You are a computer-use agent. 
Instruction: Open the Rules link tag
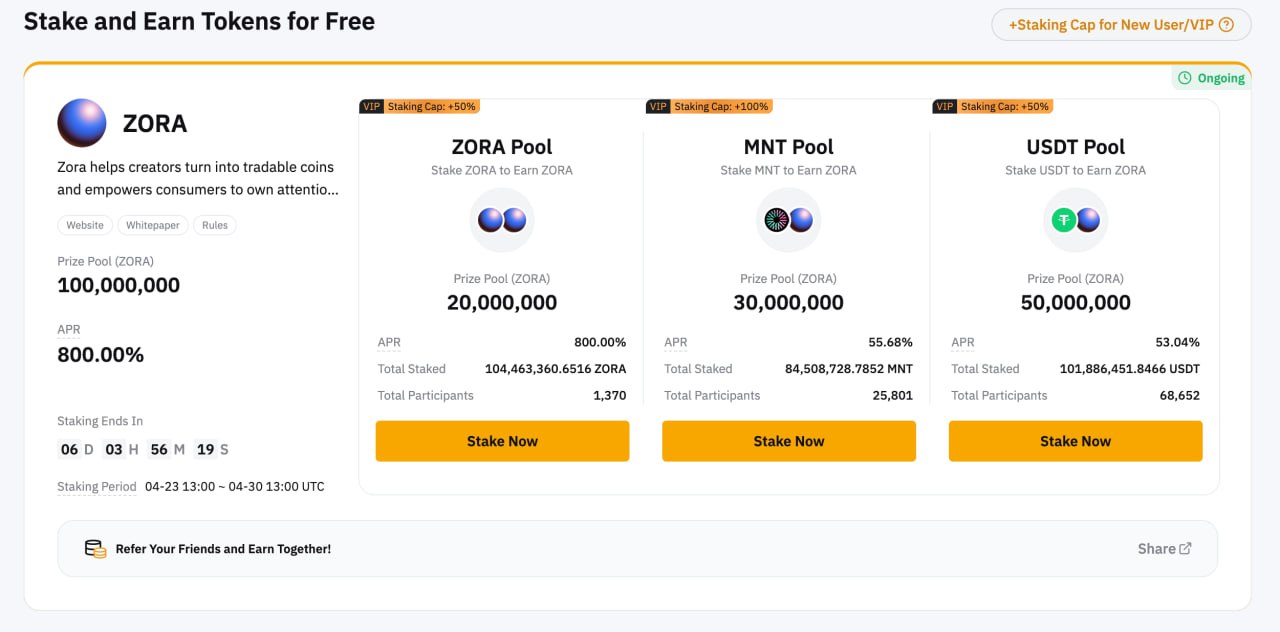(x=215, y=225)
